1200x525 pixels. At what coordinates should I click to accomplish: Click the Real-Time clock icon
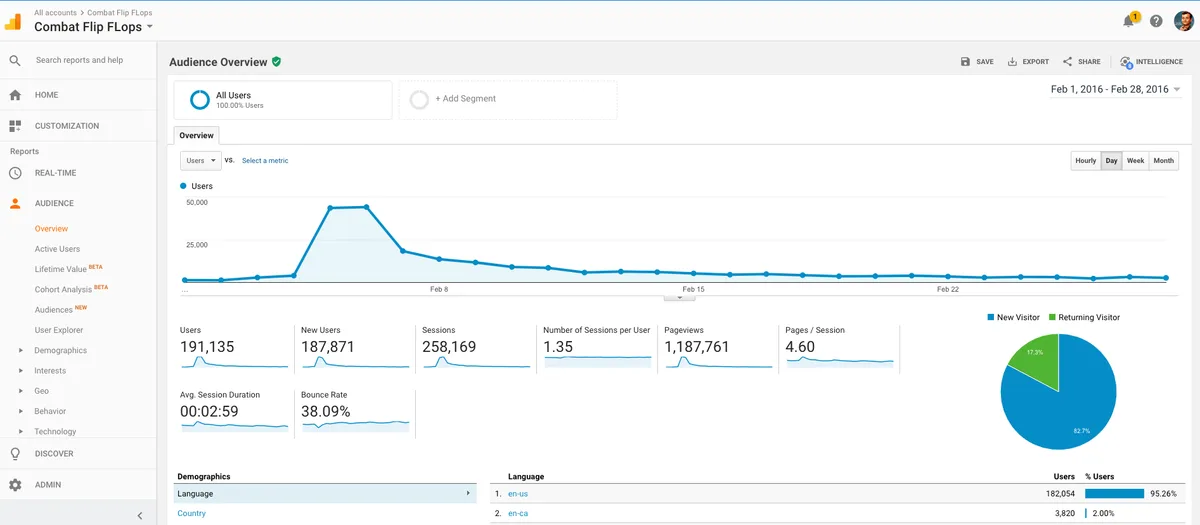pyautogui.click(x=15, y=173)
